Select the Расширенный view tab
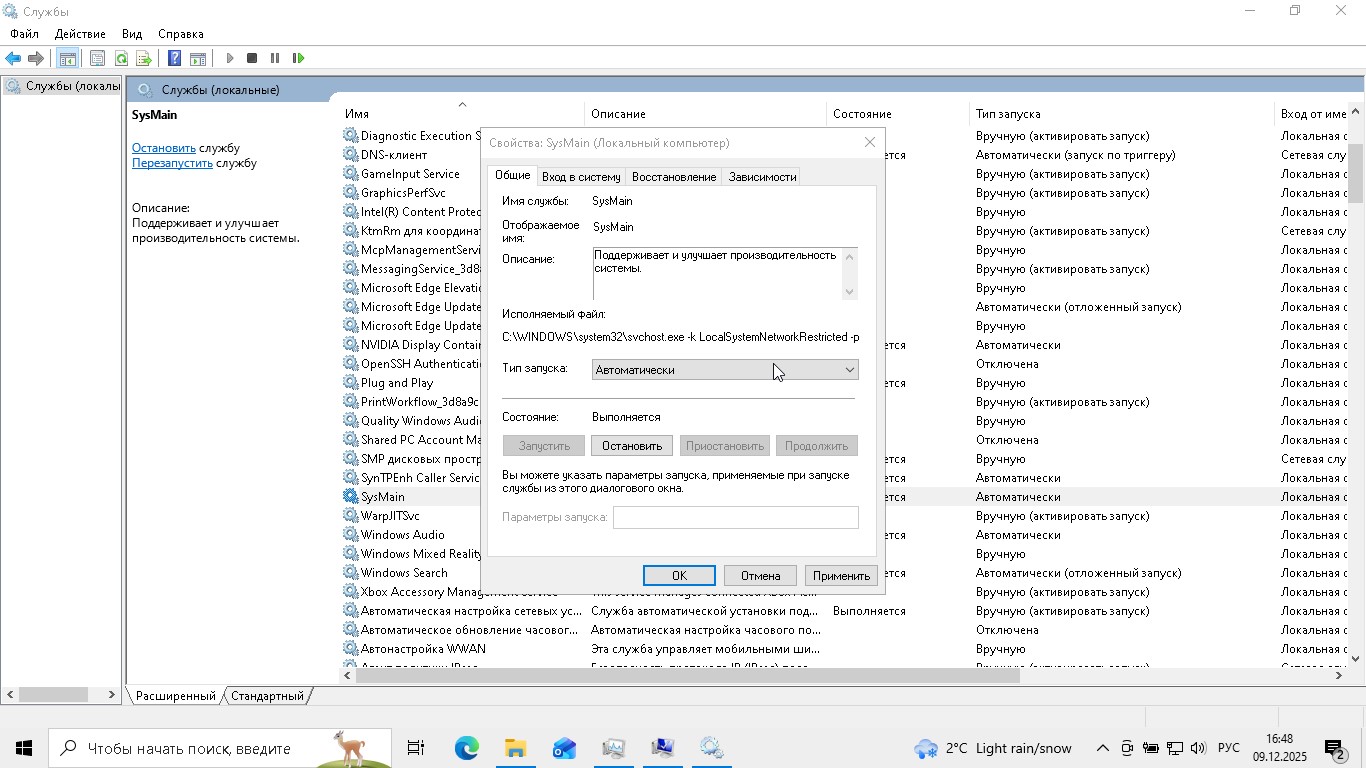1366x768 pixels. [175, 696]
